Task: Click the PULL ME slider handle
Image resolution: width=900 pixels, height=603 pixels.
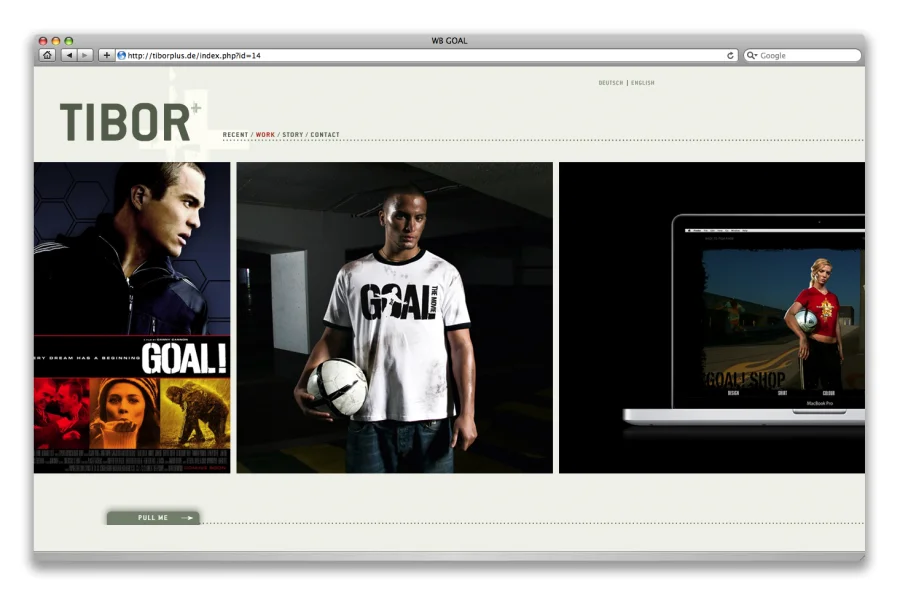Action: coord(152,518)
